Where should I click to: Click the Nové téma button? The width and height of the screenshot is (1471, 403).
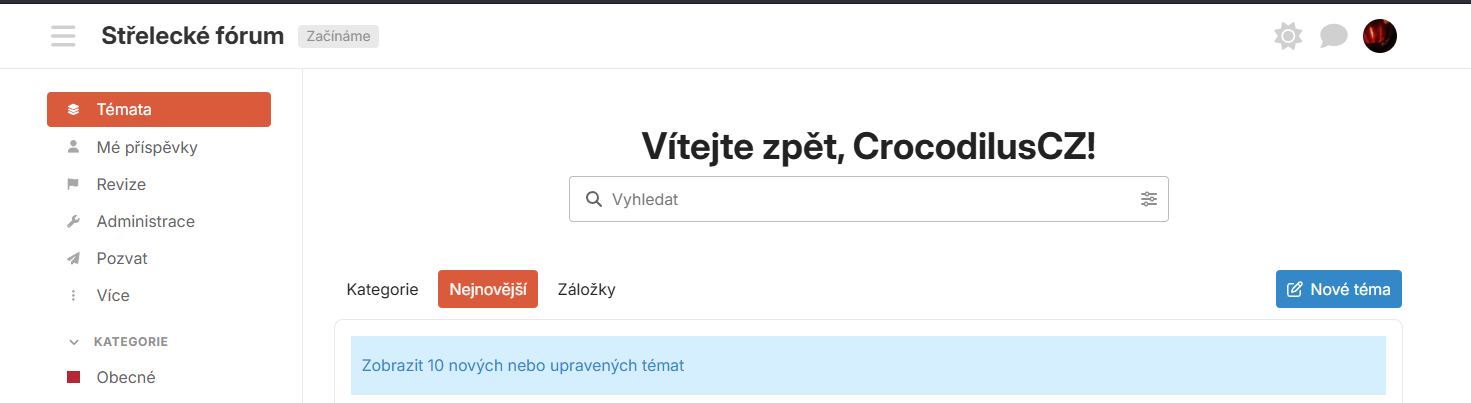pos(1339,289)
